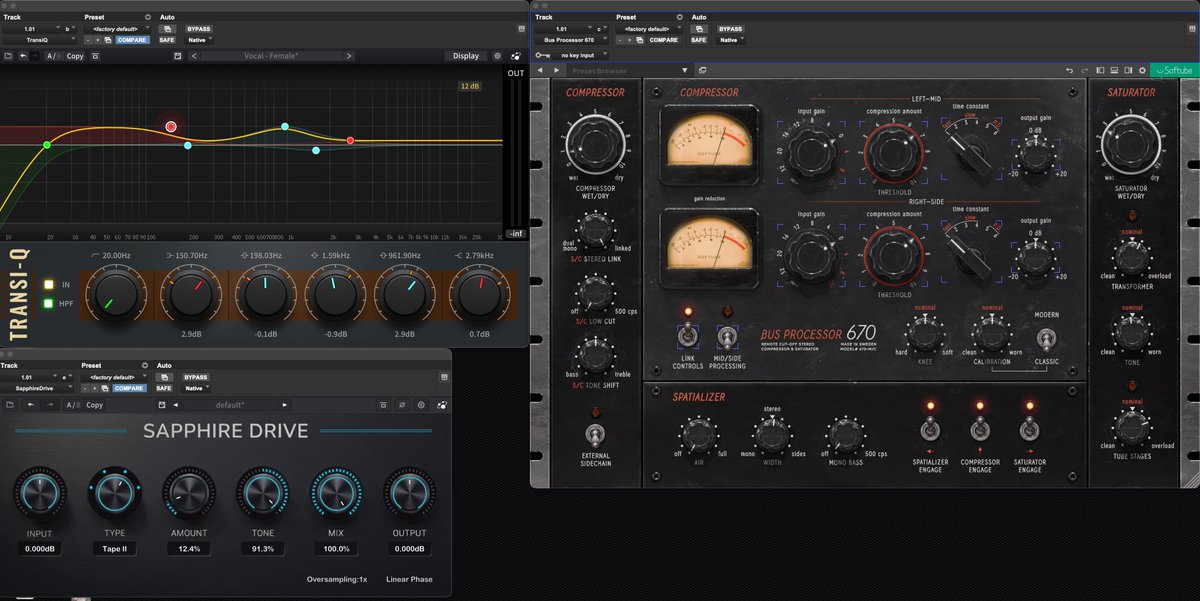
Task: Toggle left panel layout icon in Softube toolbar
Action: point(1100,71)
